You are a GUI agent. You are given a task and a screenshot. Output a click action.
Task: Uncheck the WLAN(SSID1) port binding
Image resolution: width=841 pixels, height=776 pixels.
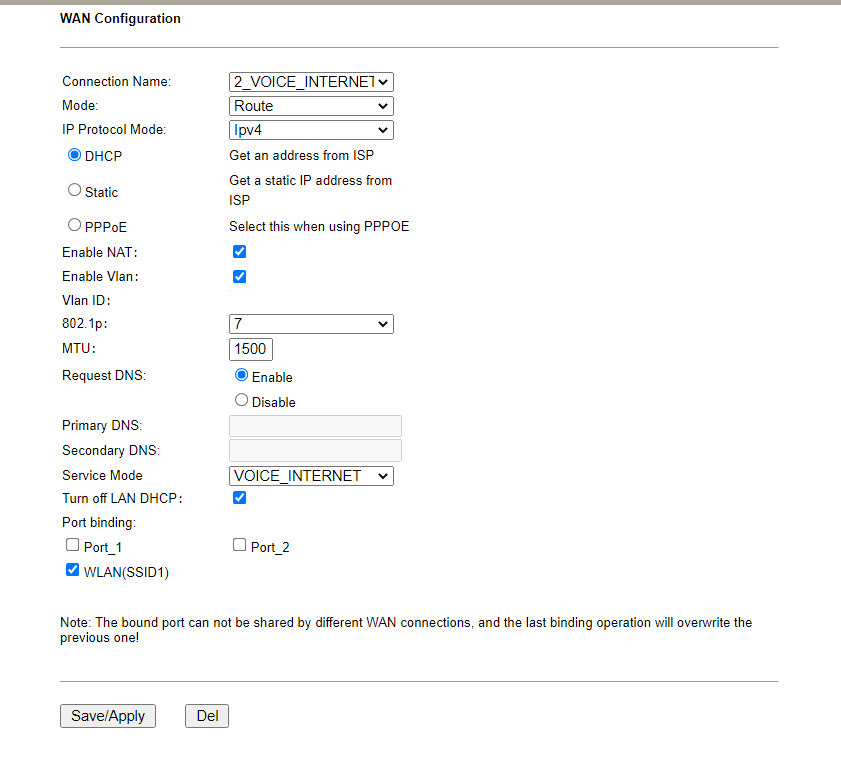72,570
